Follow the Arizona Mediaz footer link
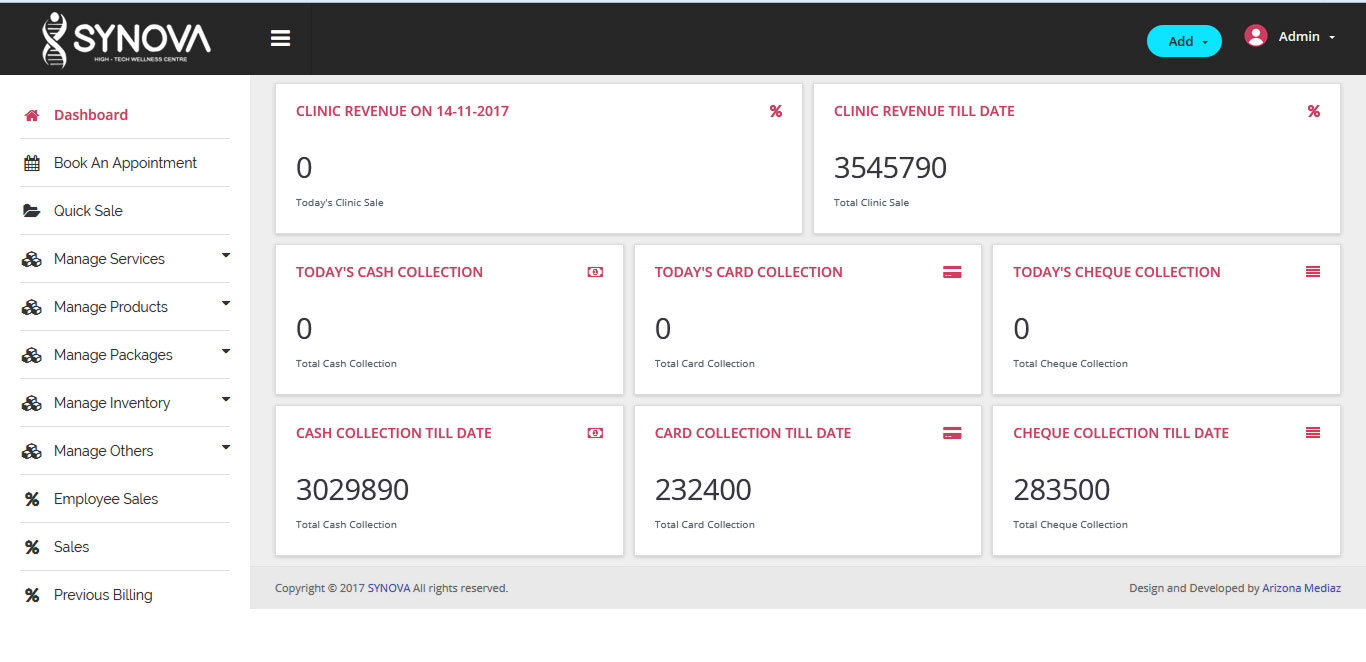The height and width of the screenshot is (662, 1366). (1301, 588)
